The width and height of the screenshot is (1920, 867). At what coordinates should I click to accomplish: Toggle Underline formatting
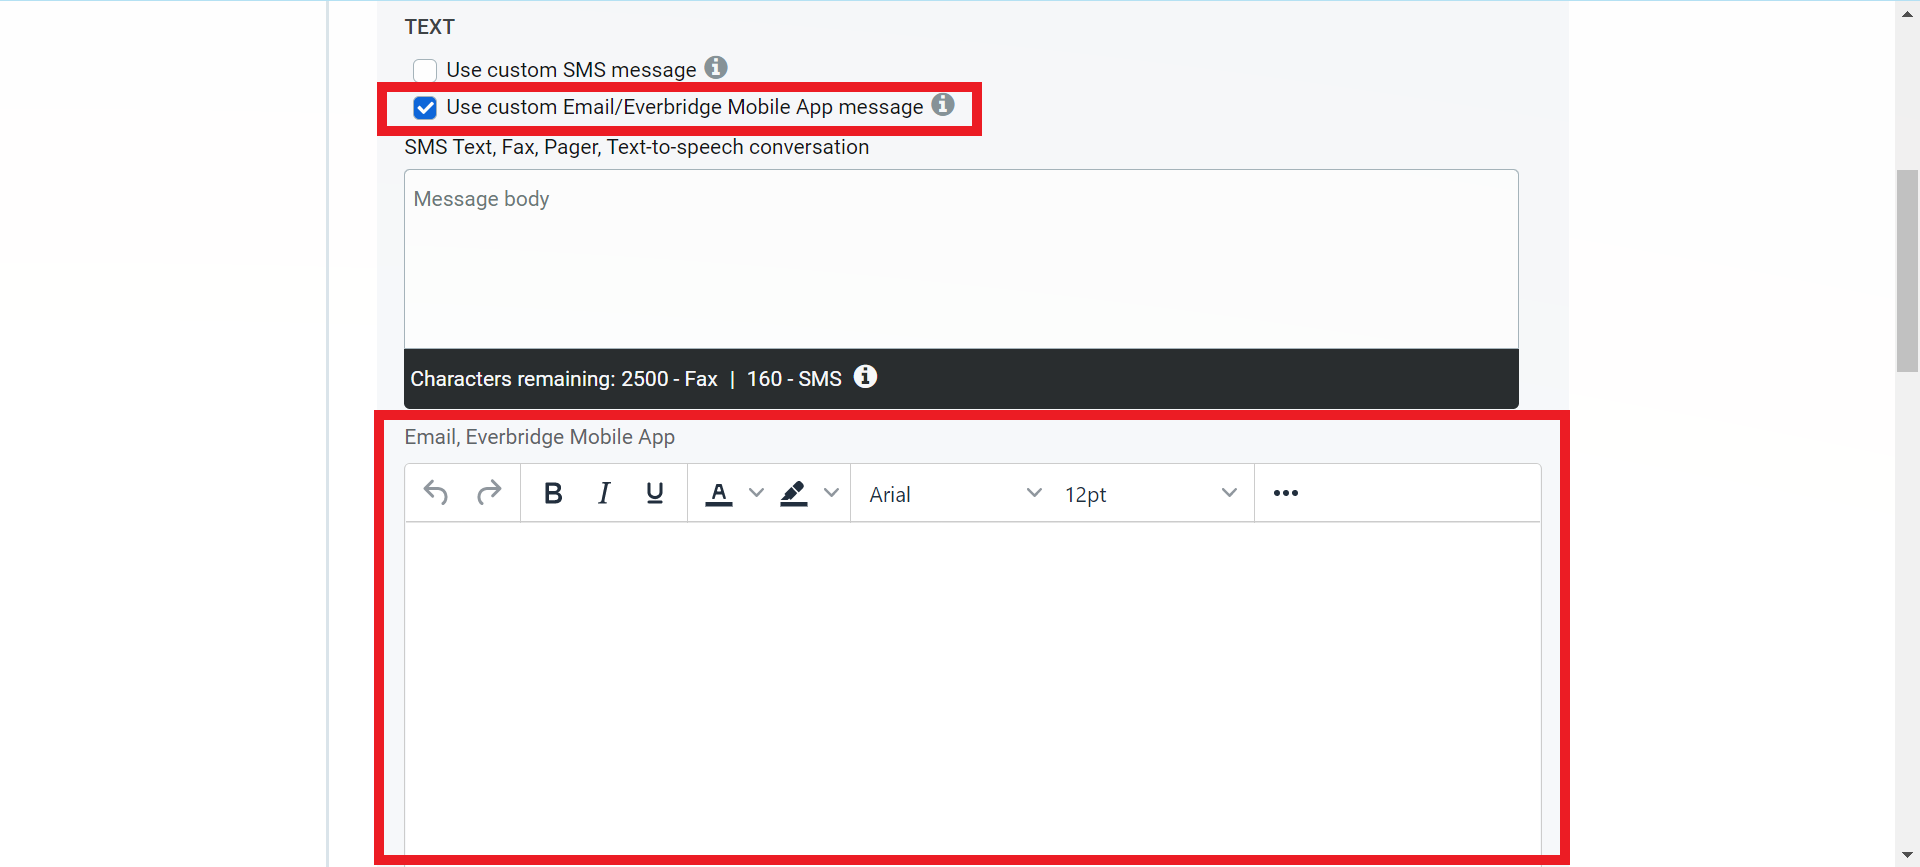click(655, 493)
